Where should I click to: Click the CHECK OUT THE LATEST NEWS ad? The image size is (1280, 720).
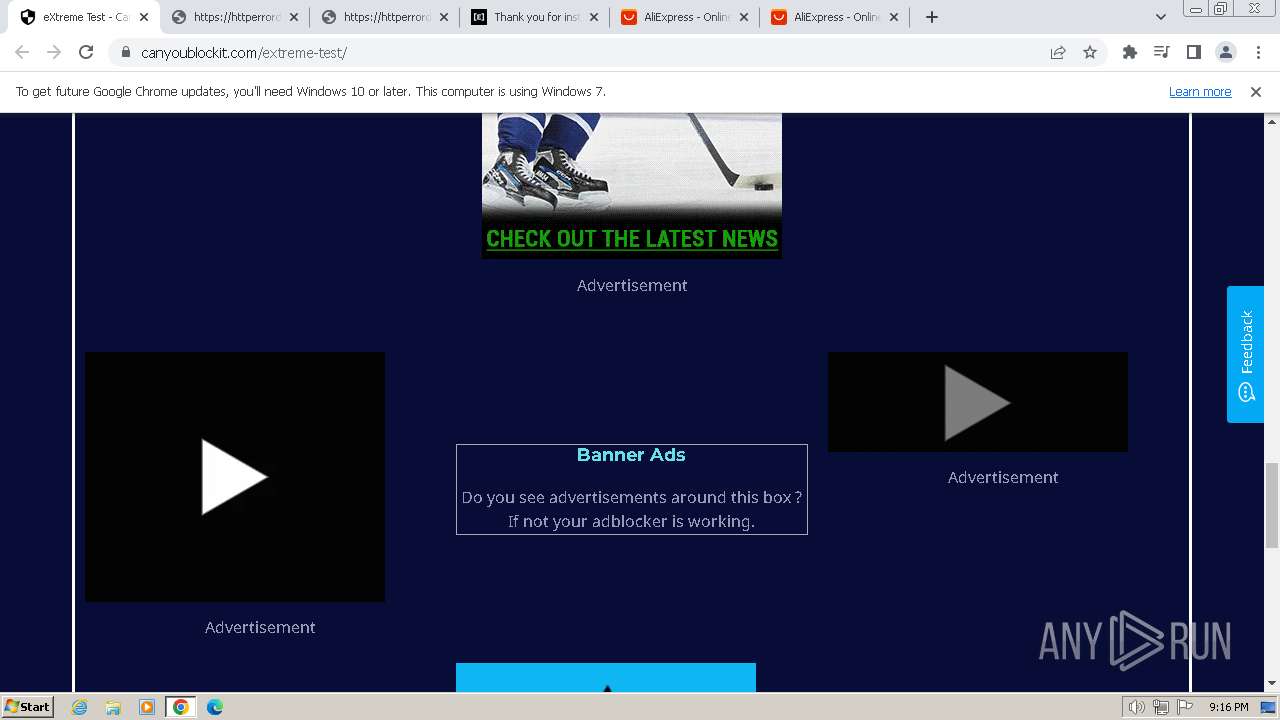click(632, 239)
